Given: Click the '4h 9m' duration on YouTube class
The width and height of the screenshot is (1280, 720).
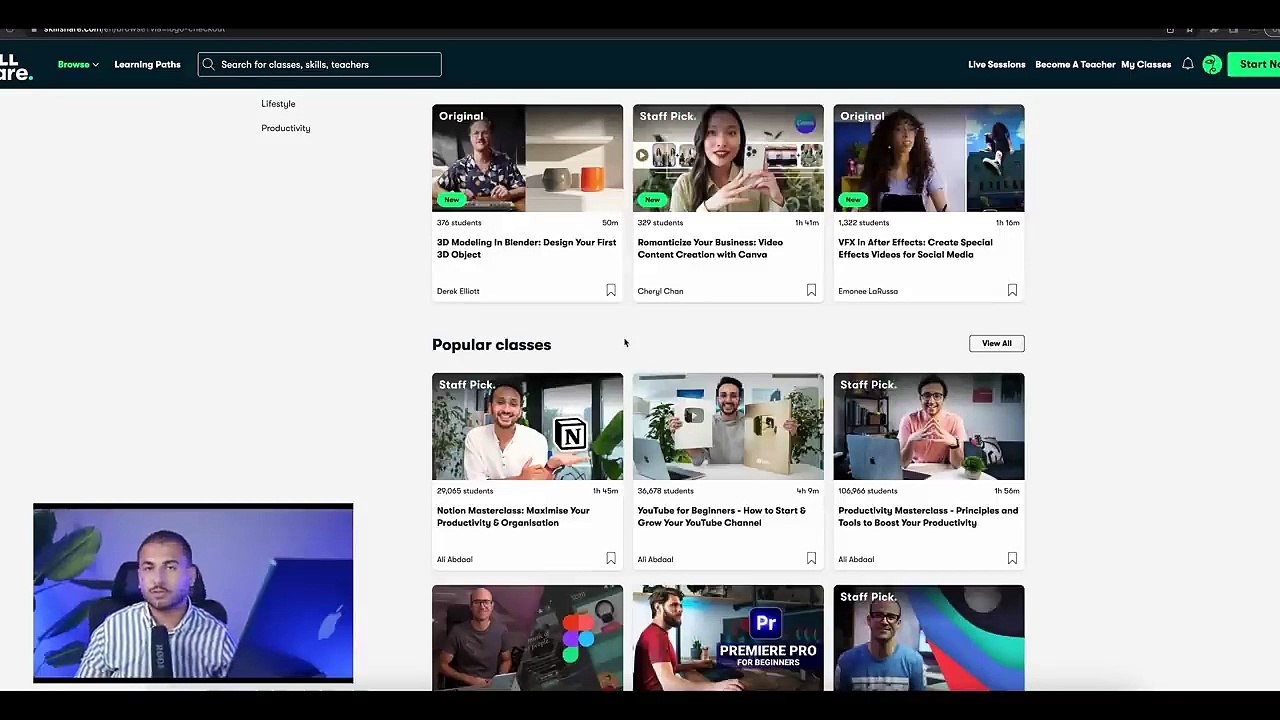Looking at the screenshot, I should [808, 491].
